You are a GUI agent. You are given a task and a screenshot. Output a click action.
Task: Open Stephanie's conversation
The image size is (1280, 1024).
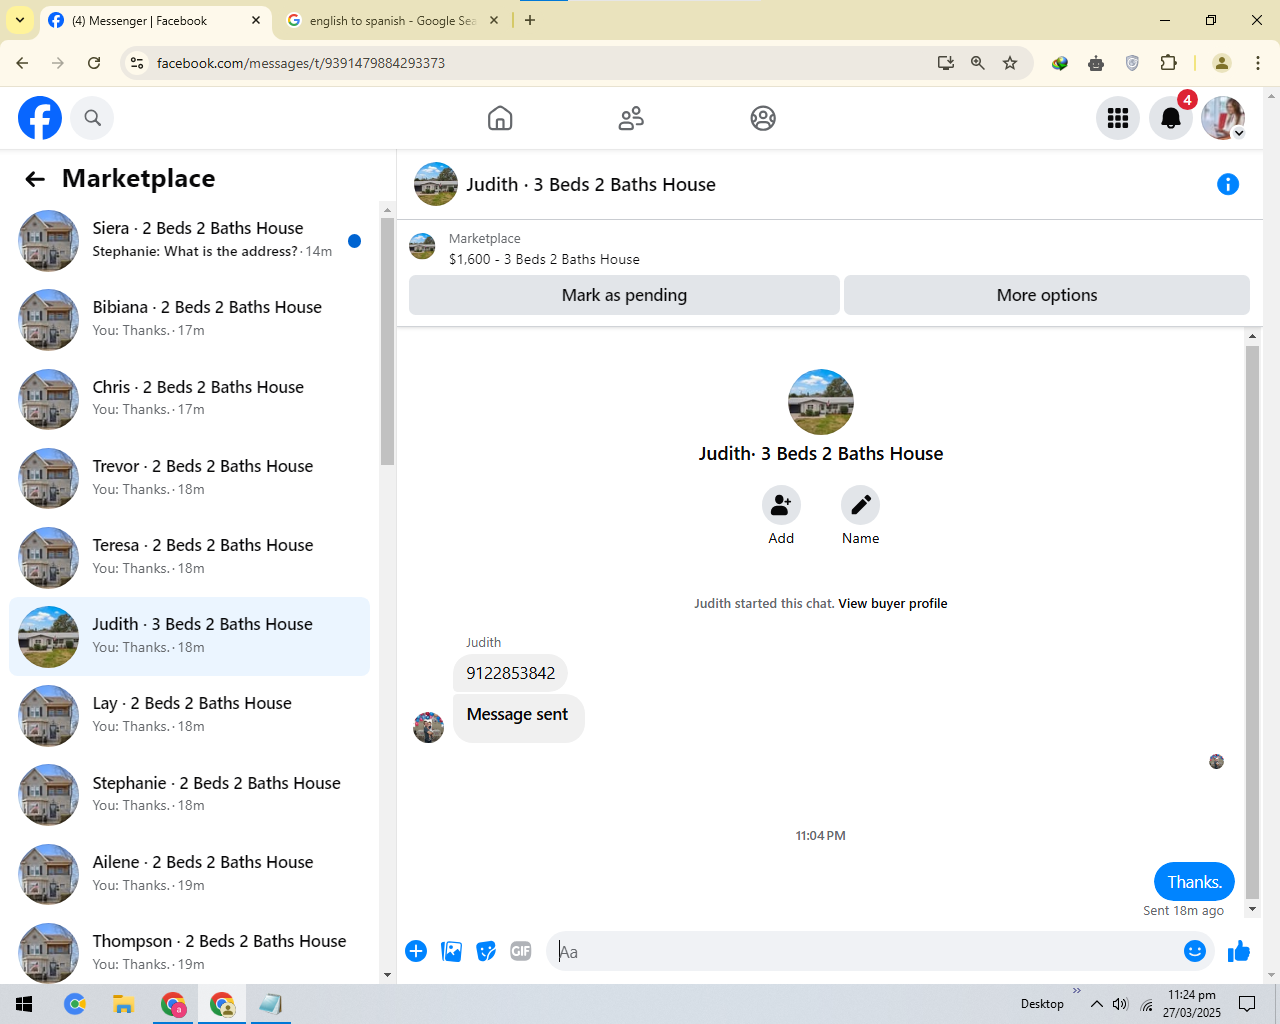[x=190, y=794]
